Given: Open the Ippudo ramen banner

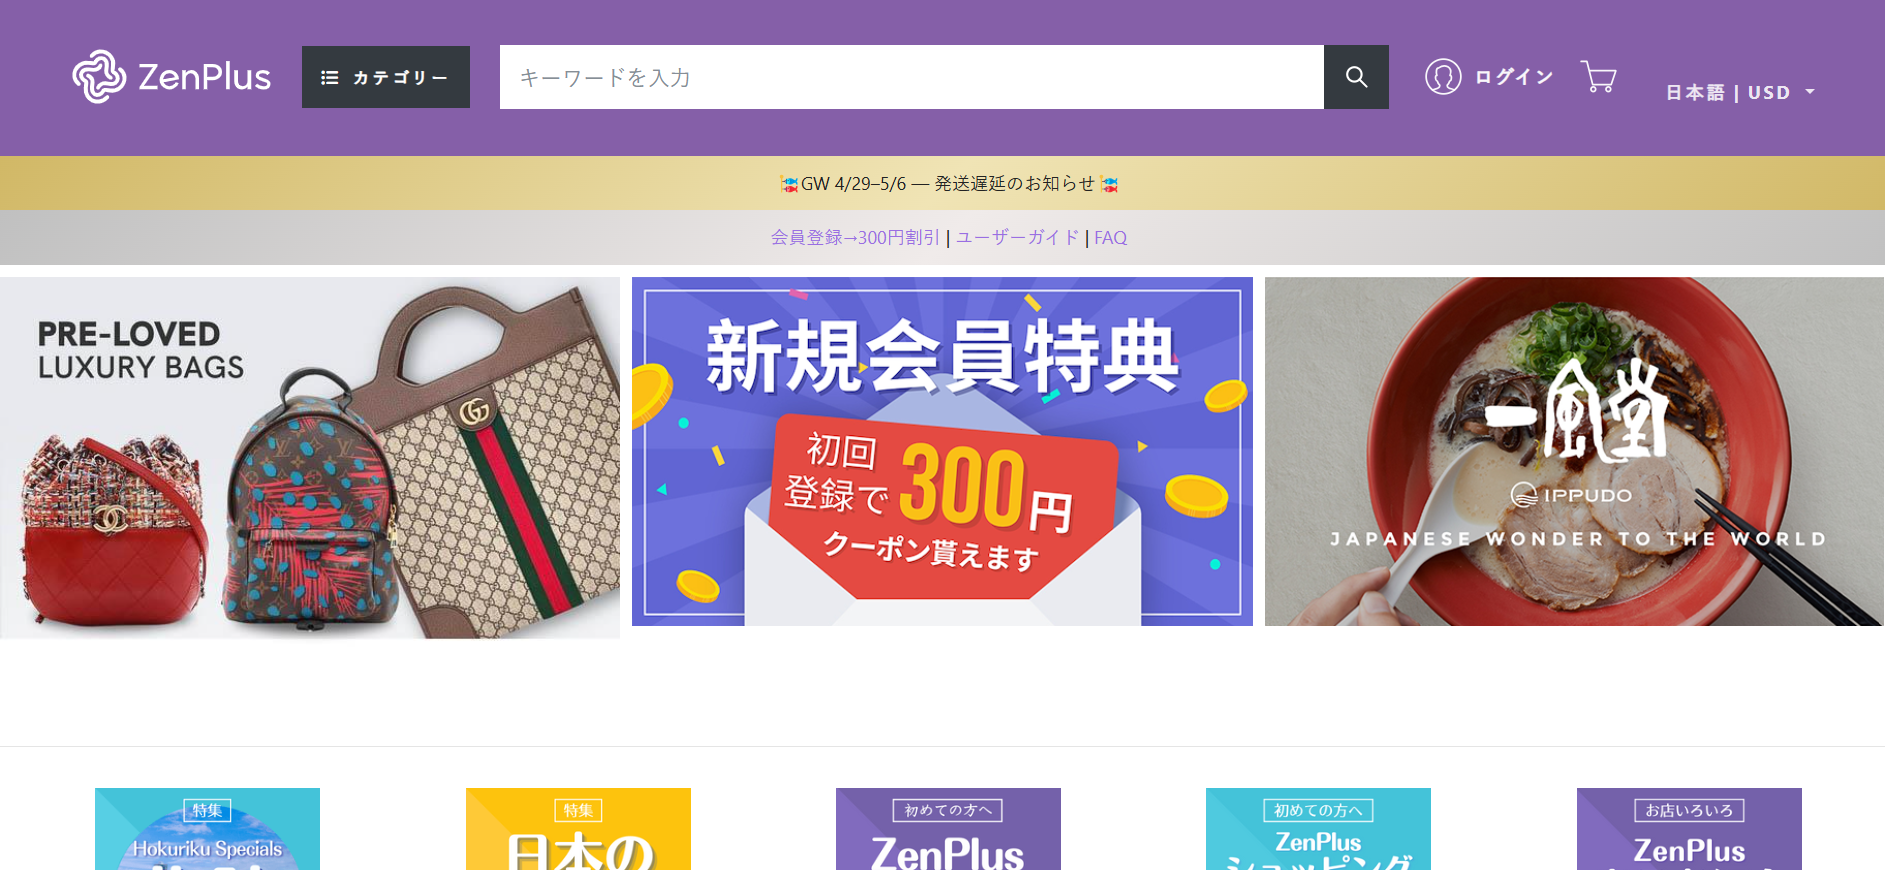Looking at the screenshot, I should point(1574,451).
